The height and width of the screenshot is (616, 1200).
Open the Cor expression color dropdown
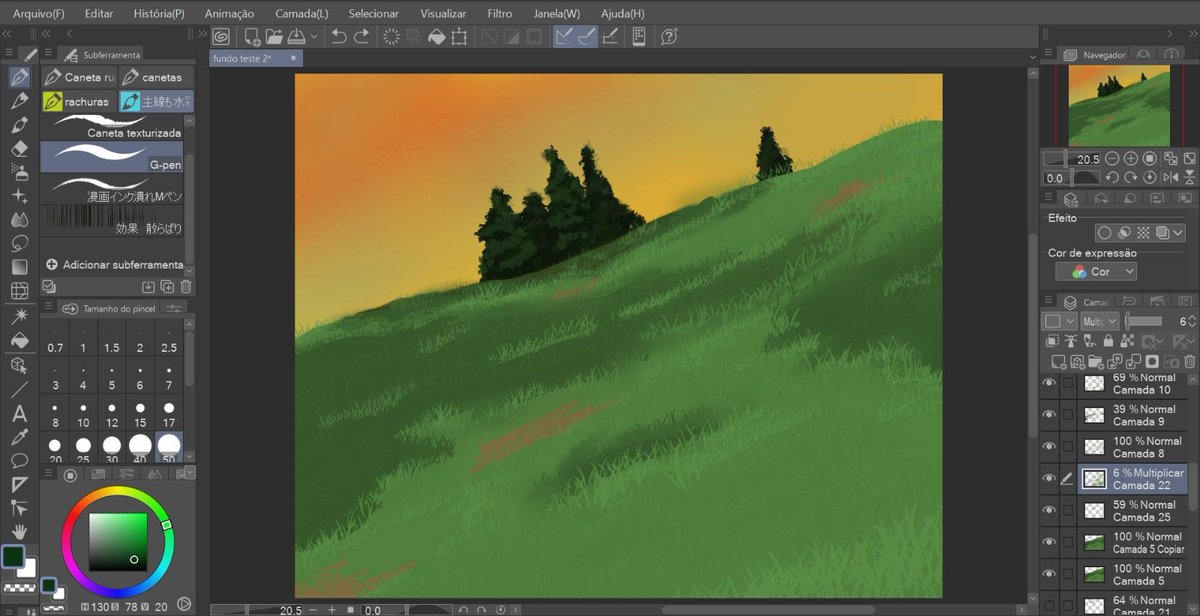point(1096,272)
